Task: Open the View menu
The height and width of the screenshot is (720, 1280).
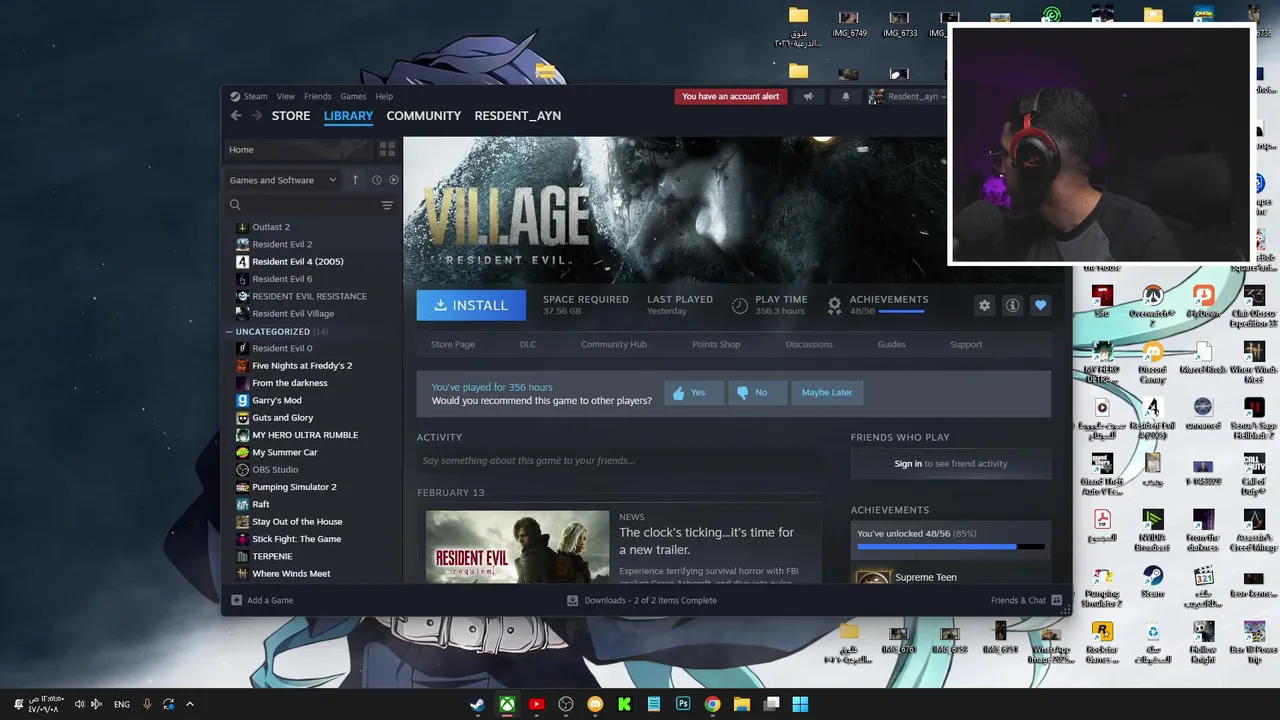Action: 286,97
